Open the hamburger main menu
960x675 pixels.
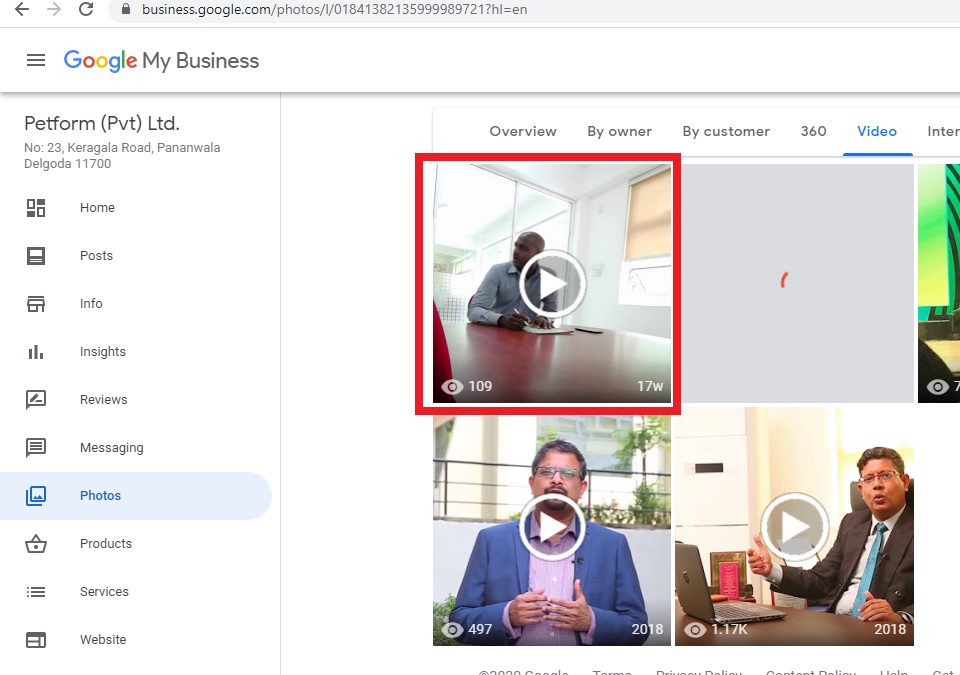coord(36,60)
